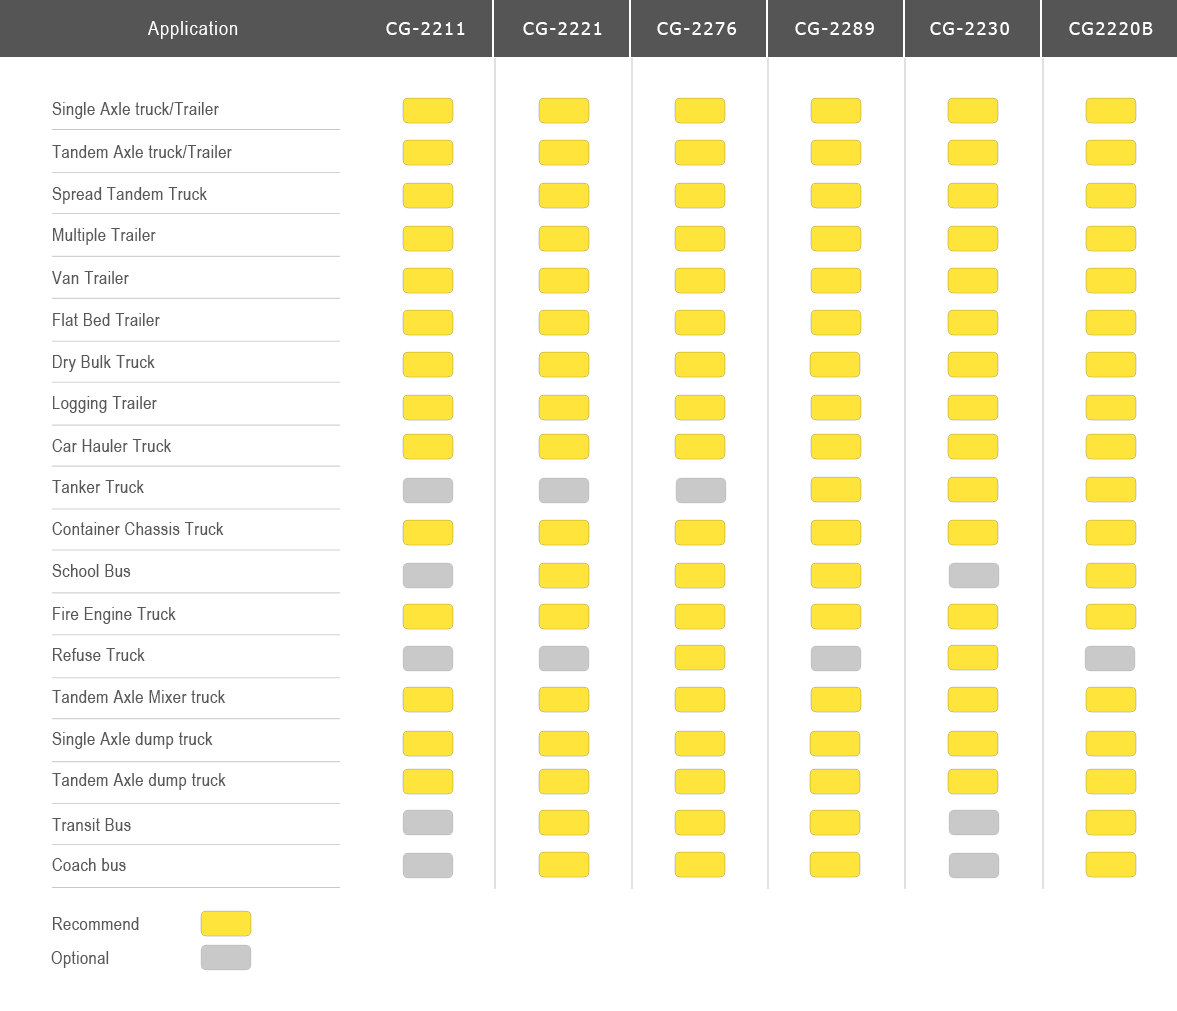
Task: Click yellow Multiple Trailer marker under CG-2221
Action: click(x=564, y=239)
